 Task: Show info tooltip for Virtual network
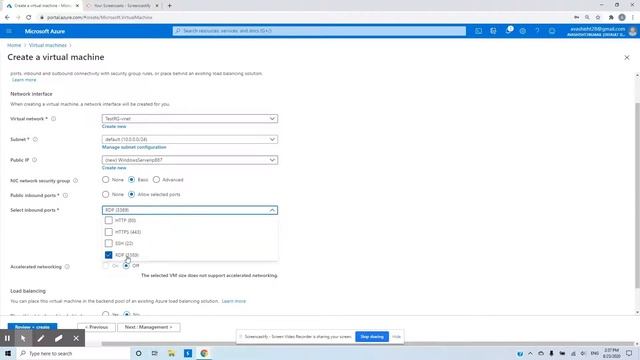pyautogui.click(x=53, y=119)
